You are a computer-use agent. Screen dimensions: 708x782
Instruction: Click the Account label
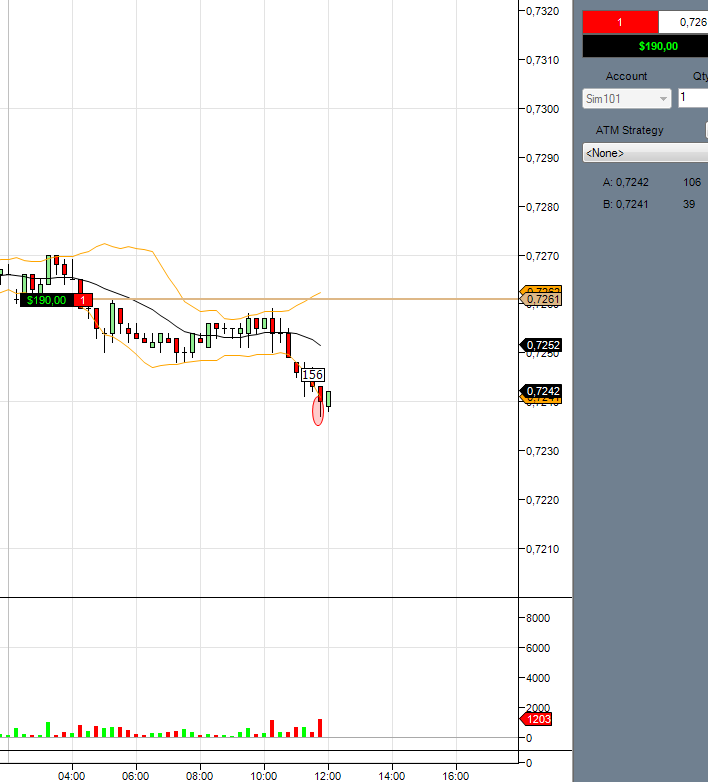pos(626,76)
